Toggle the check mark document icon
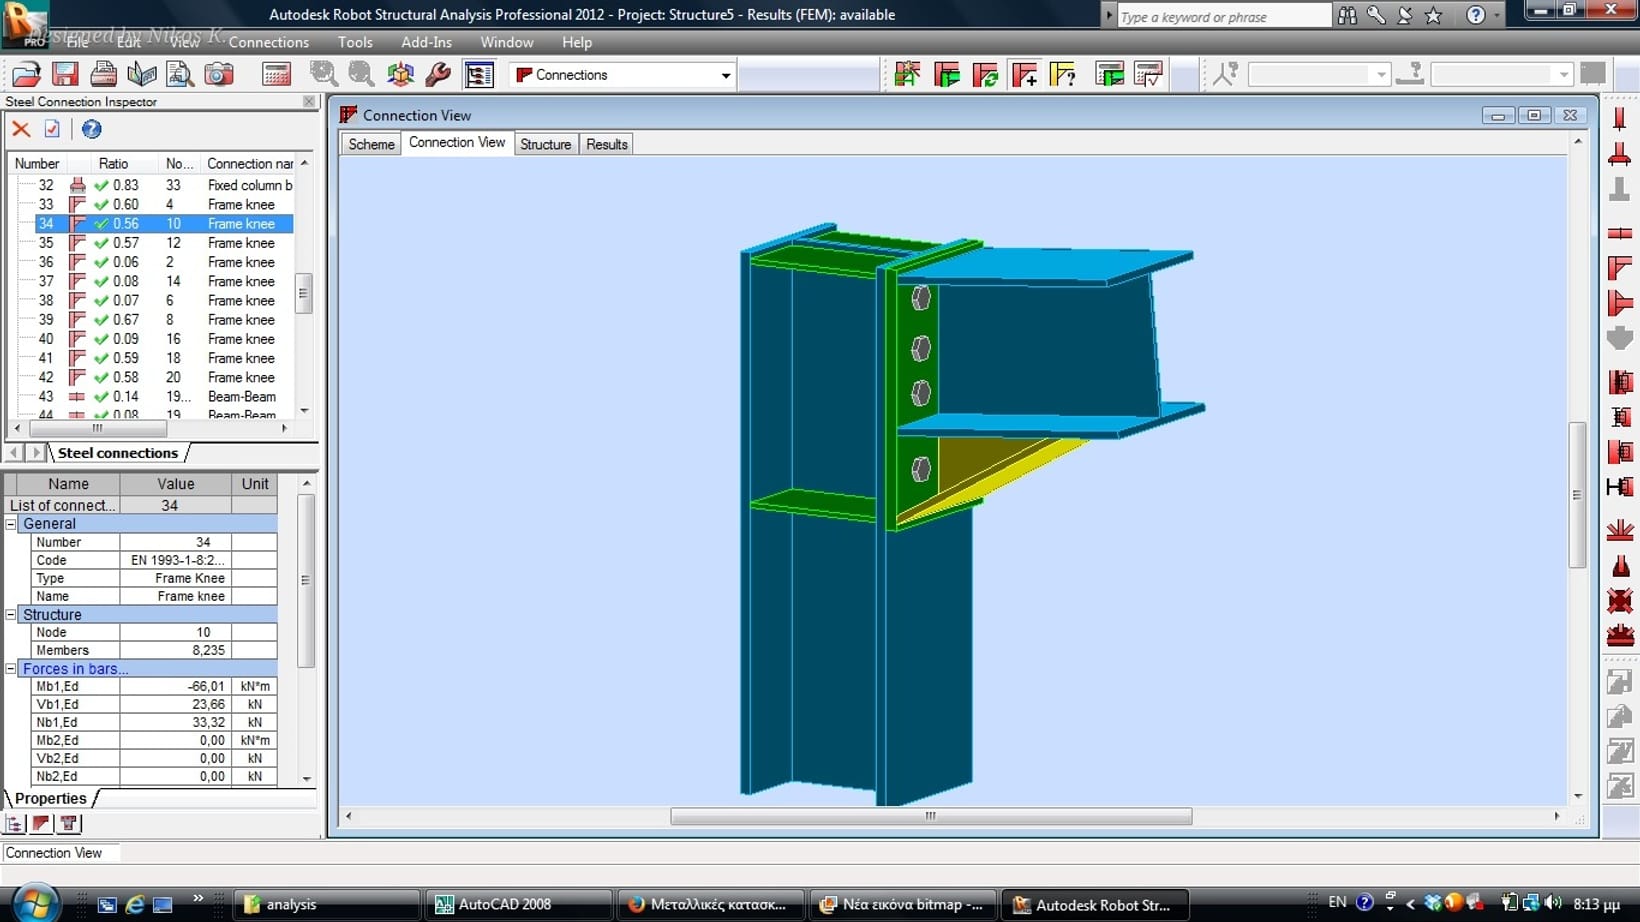1640x922 pixels. coord(52,129)
